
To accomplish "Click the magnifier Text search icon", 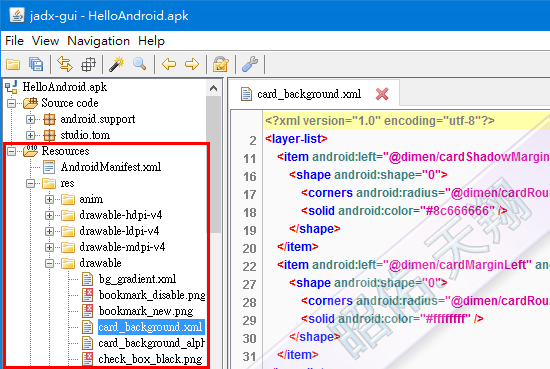I will click(140, 64).
